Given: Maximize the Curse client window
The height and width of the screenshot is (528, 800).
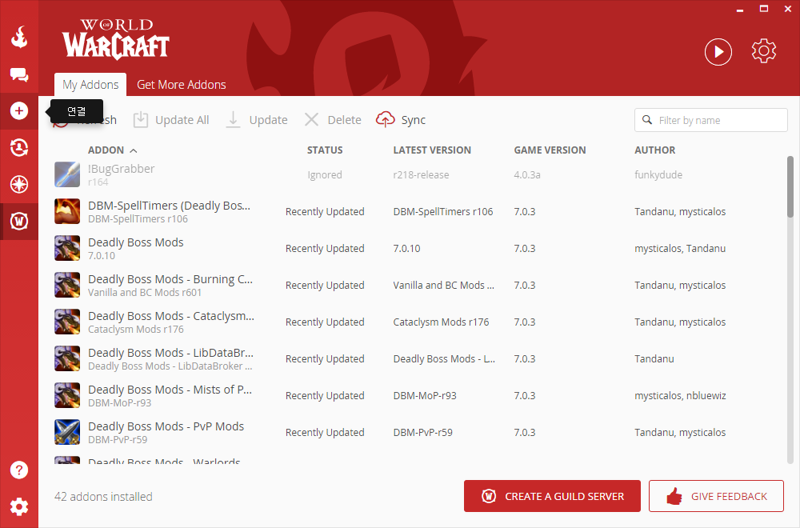Looking at the screenshot, I should pos(764,9).
